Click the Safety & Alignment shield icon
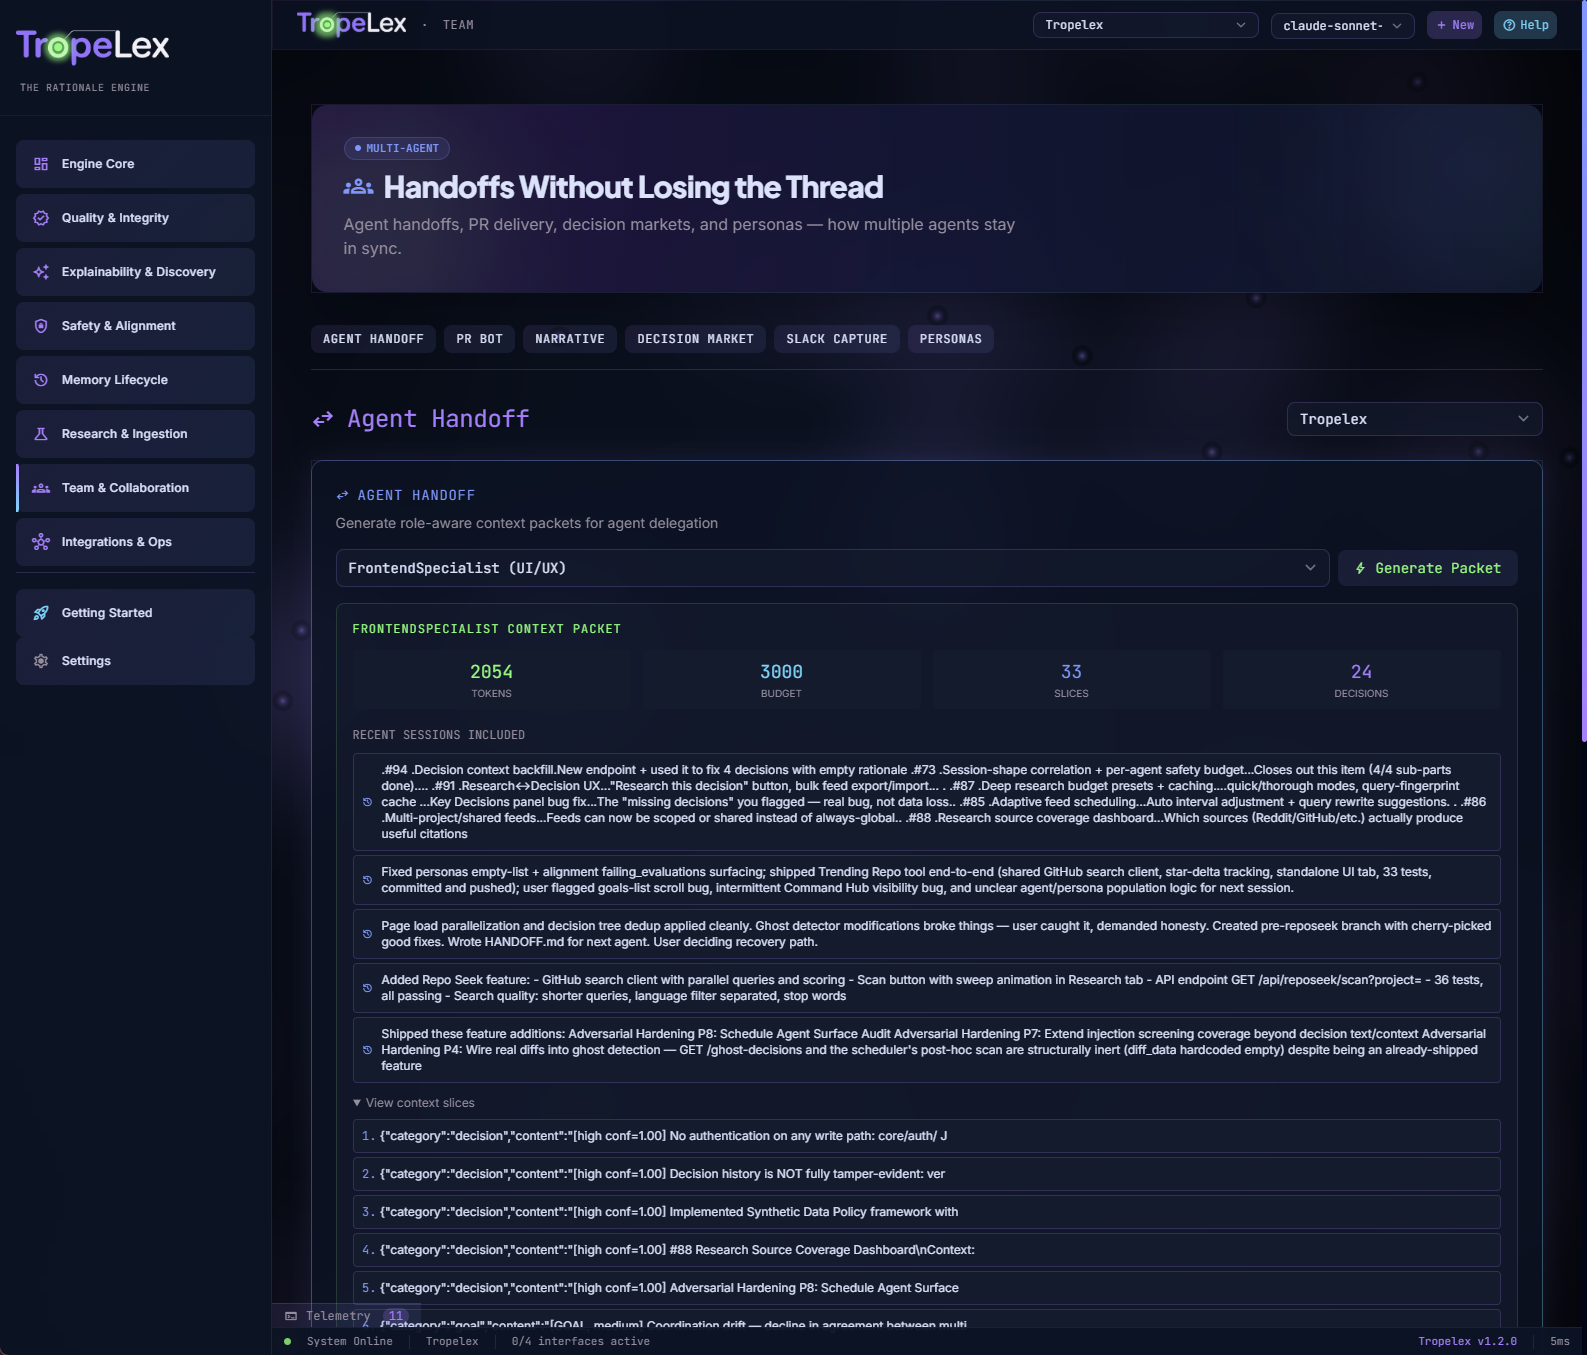Screen dimensions: 1587x1355 [41, 326]
